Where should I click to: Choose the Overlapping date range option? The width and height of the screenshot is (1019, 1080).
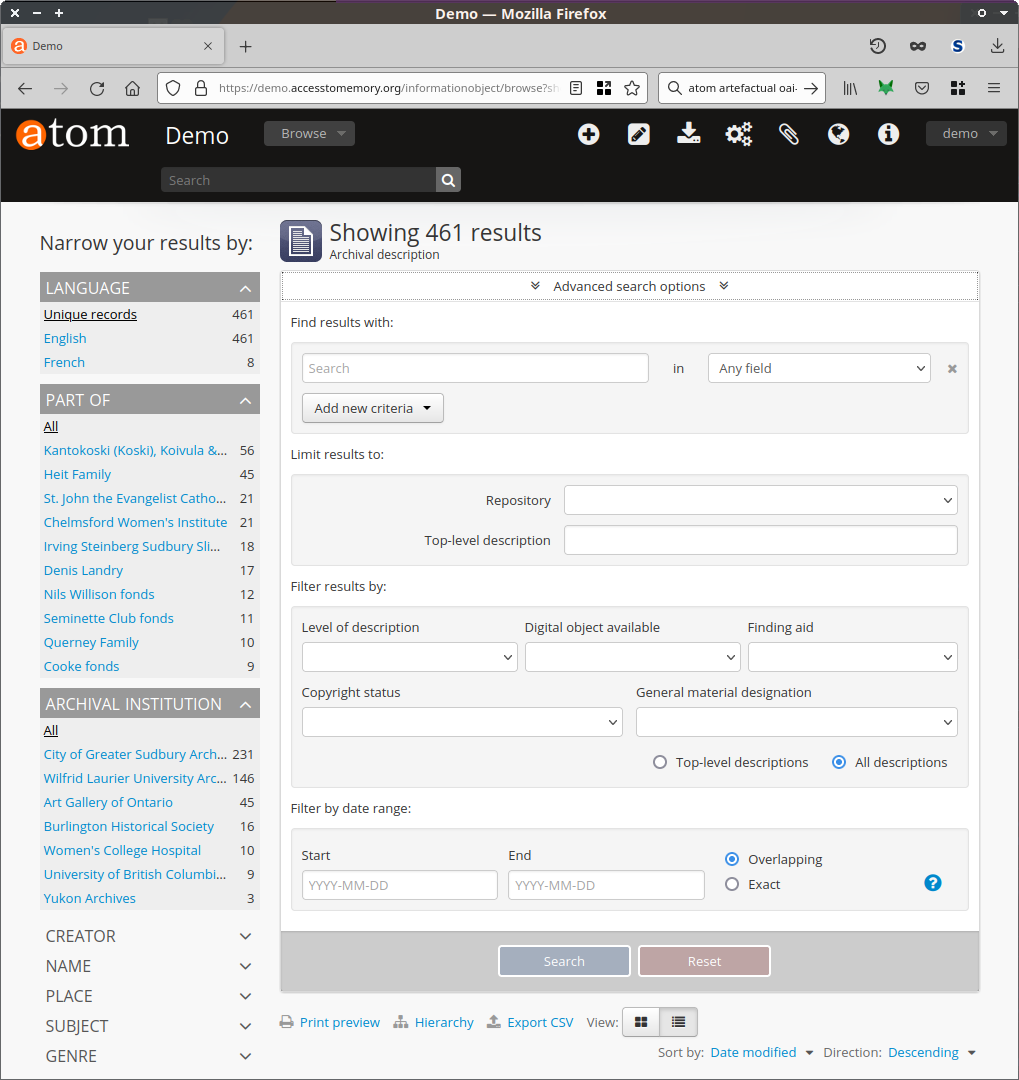(x=732, y=859)
